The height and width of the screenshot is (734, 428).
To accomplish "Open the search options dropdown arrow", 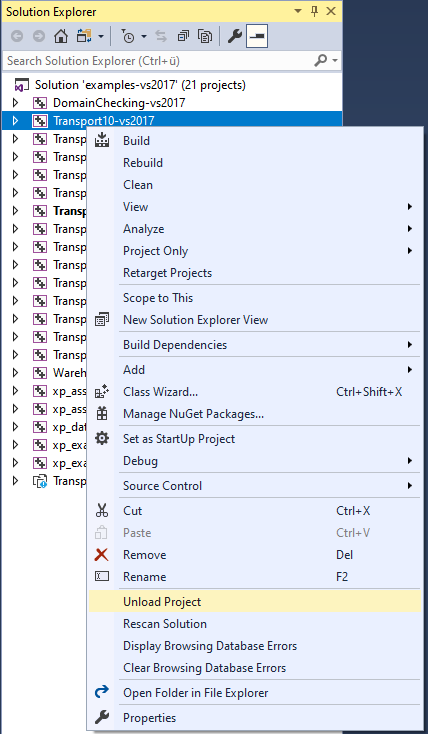I will (335, 61).
